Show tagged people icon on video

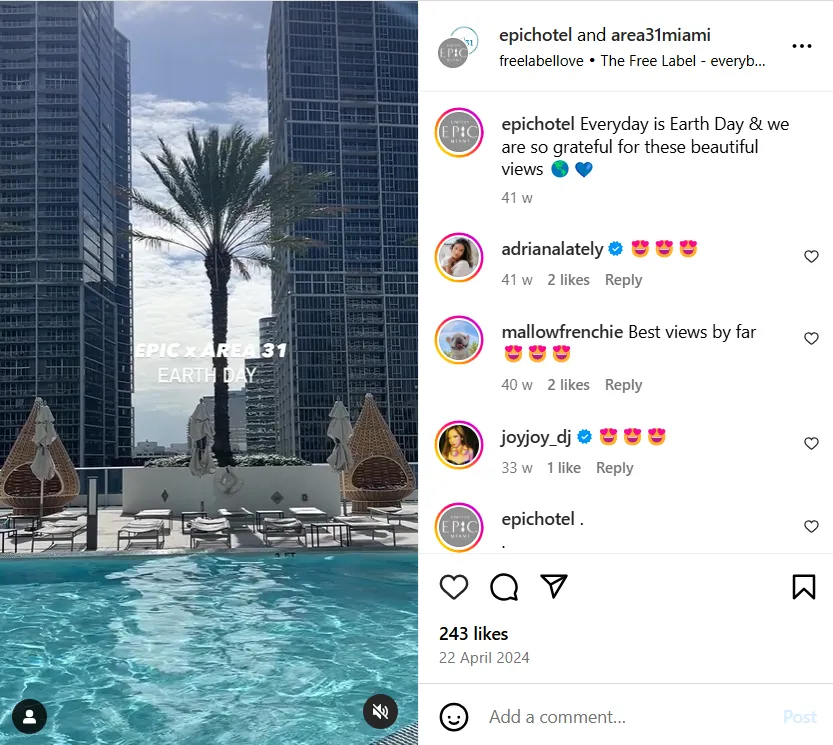coord(30,716)
